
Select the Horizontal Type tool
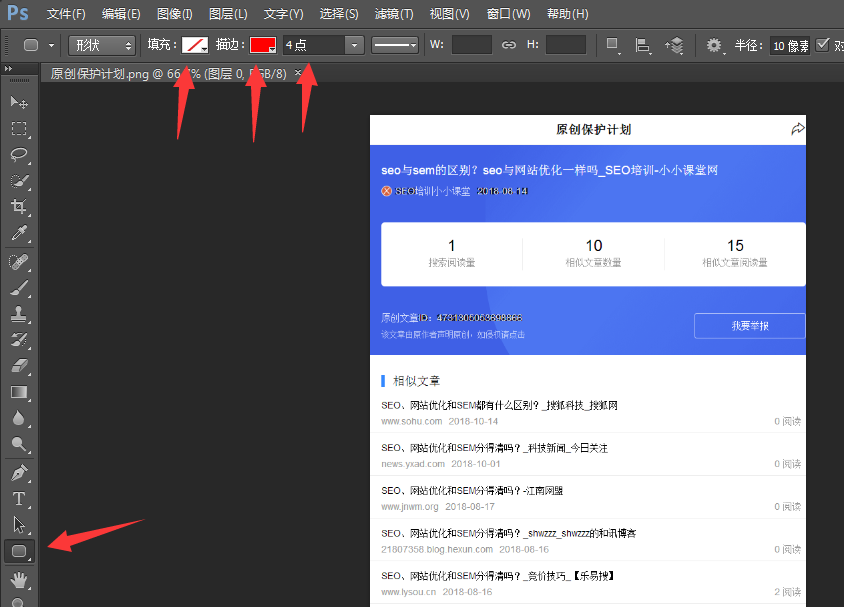click(19, 499)
